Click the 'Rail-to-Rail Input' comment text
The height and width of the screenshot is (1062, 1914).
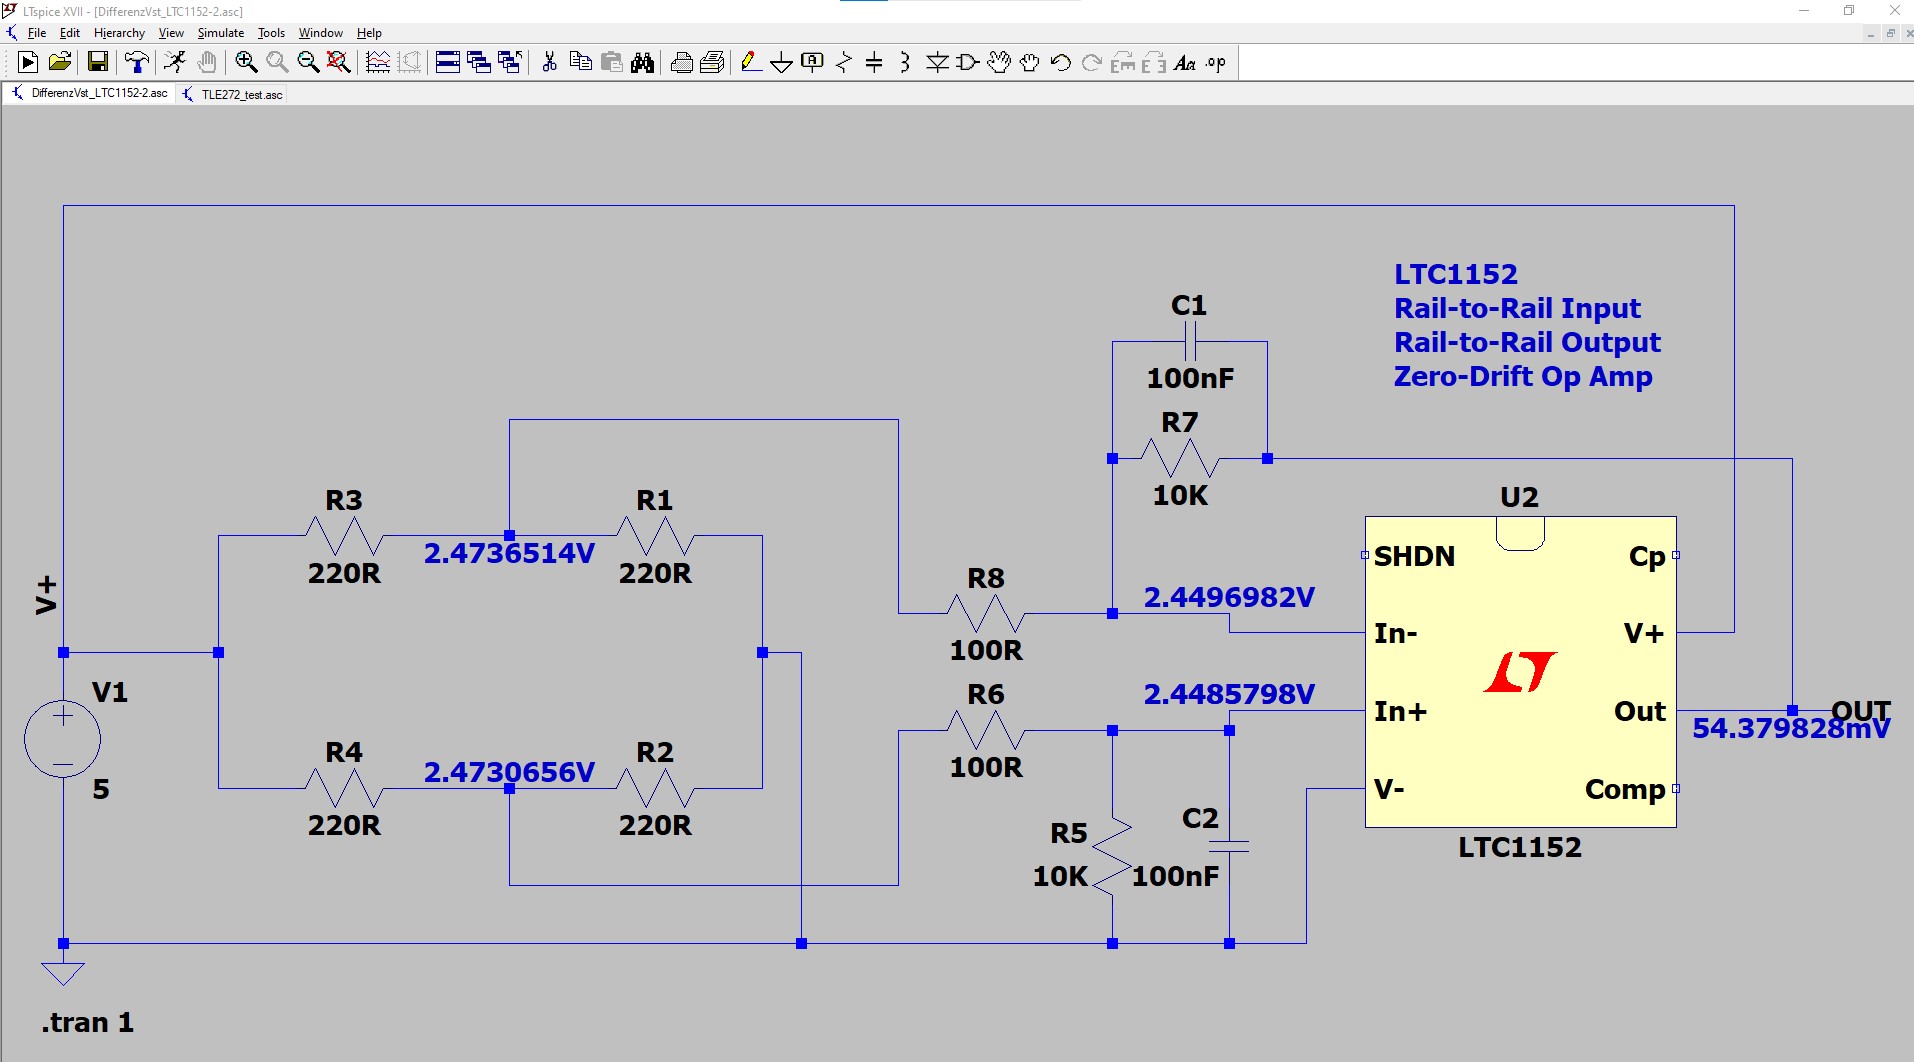tap(1517, 308)
